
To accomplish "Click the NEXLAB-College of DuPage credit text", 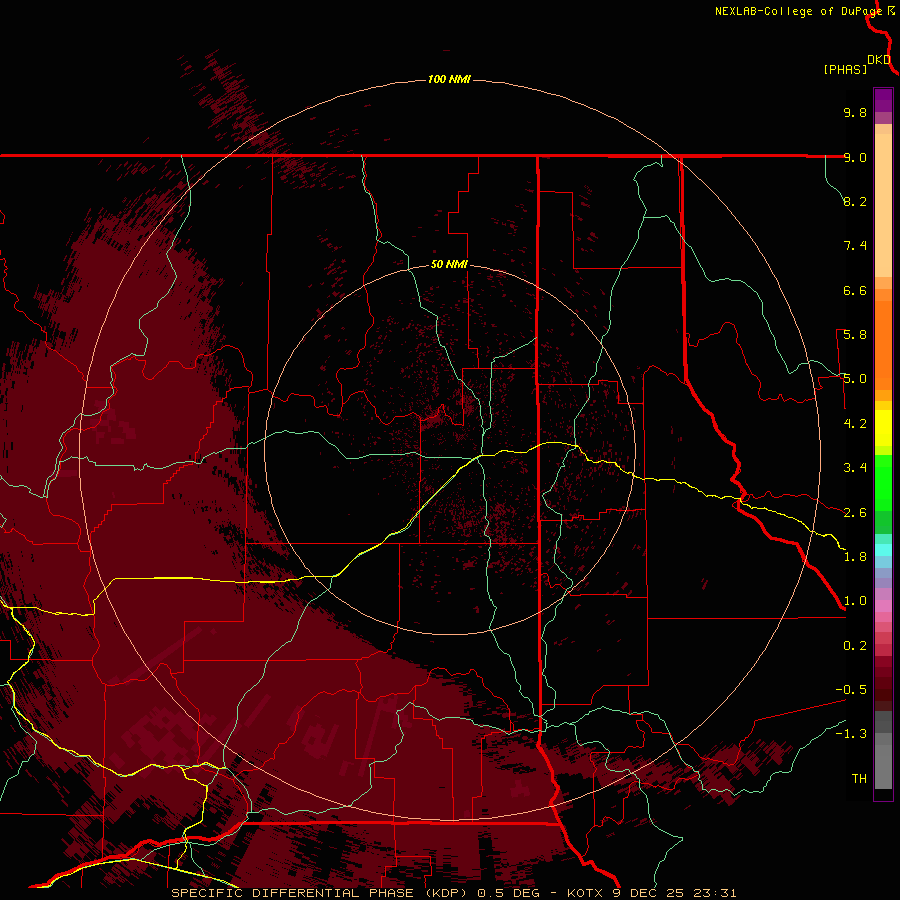I will 800,11.
